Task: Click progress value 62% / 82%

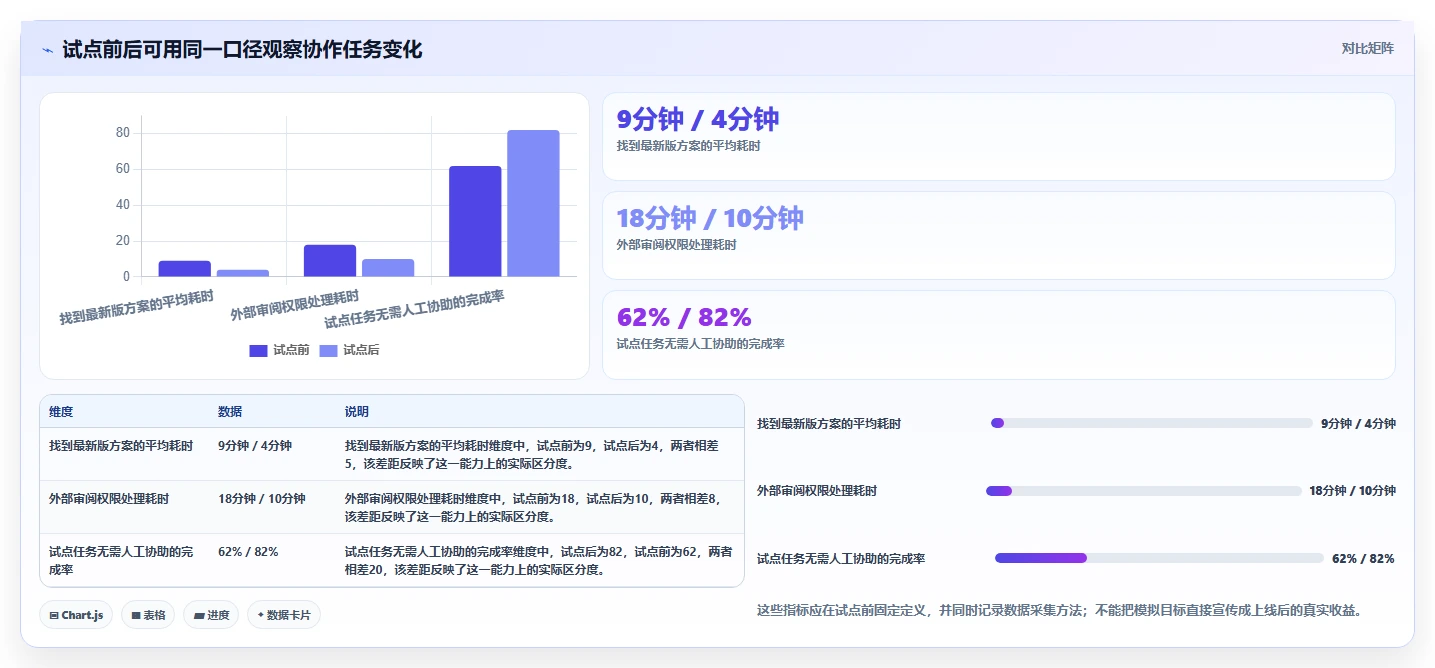Action: pos(1363,559)
